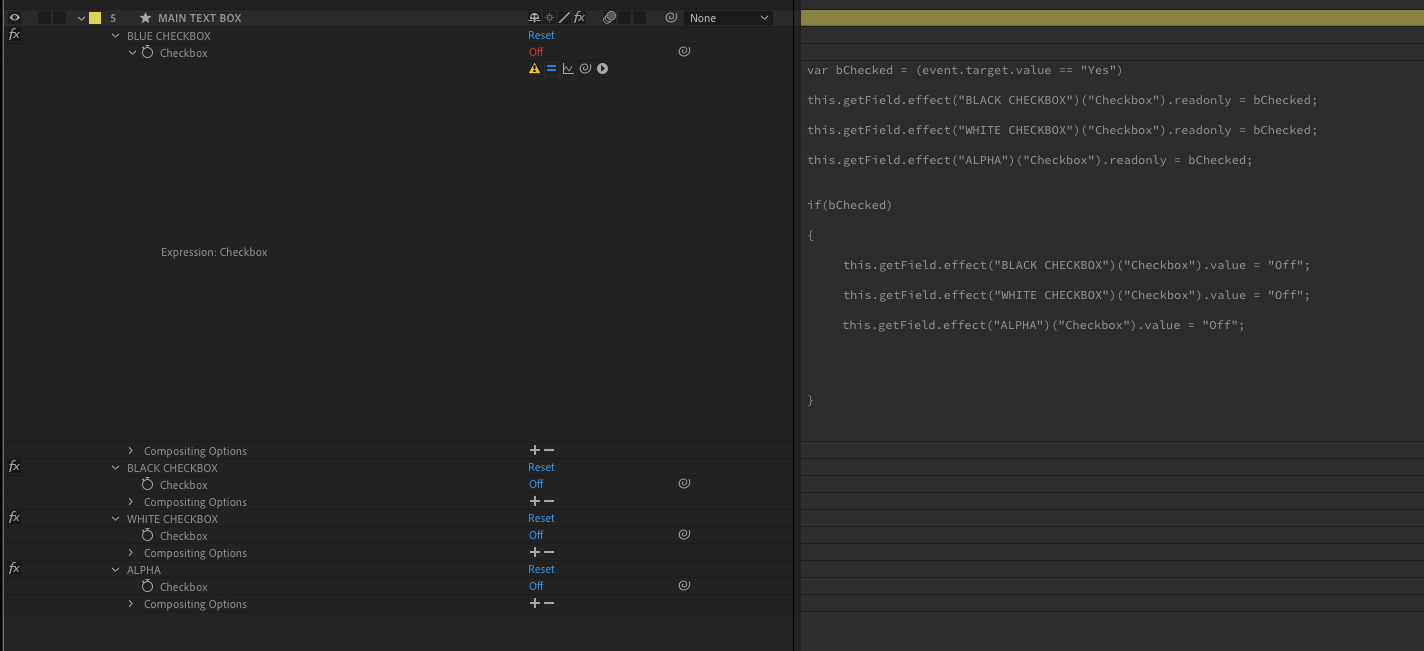Click the WHITE CHECKBOX Checkbox stopwatch
Screen dimensions: 1424x651
tap(148, 536)
